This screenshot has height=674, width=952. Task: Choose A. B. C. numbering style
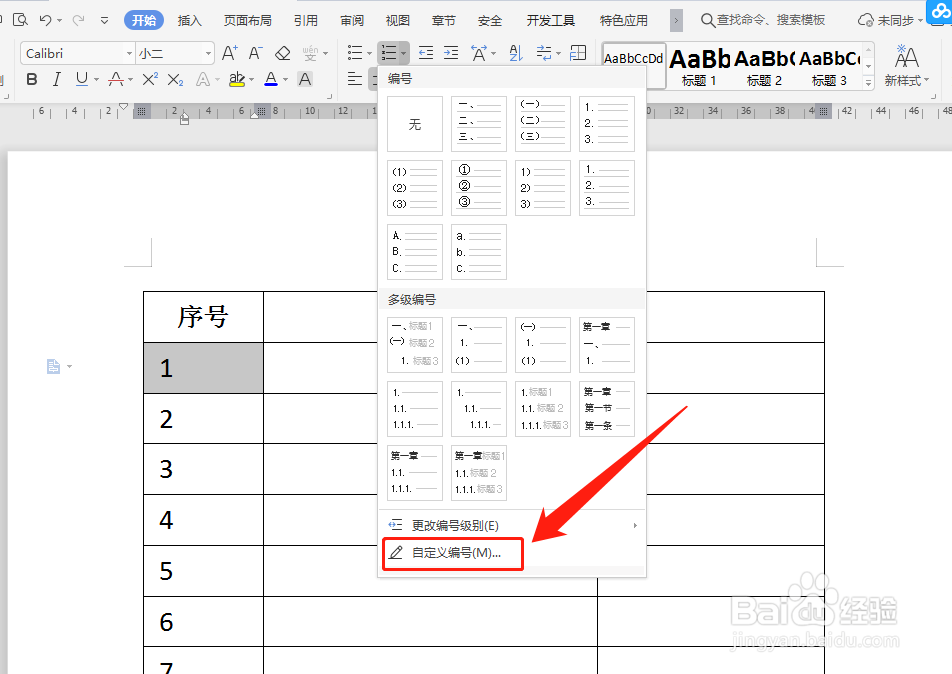[415, 252]
